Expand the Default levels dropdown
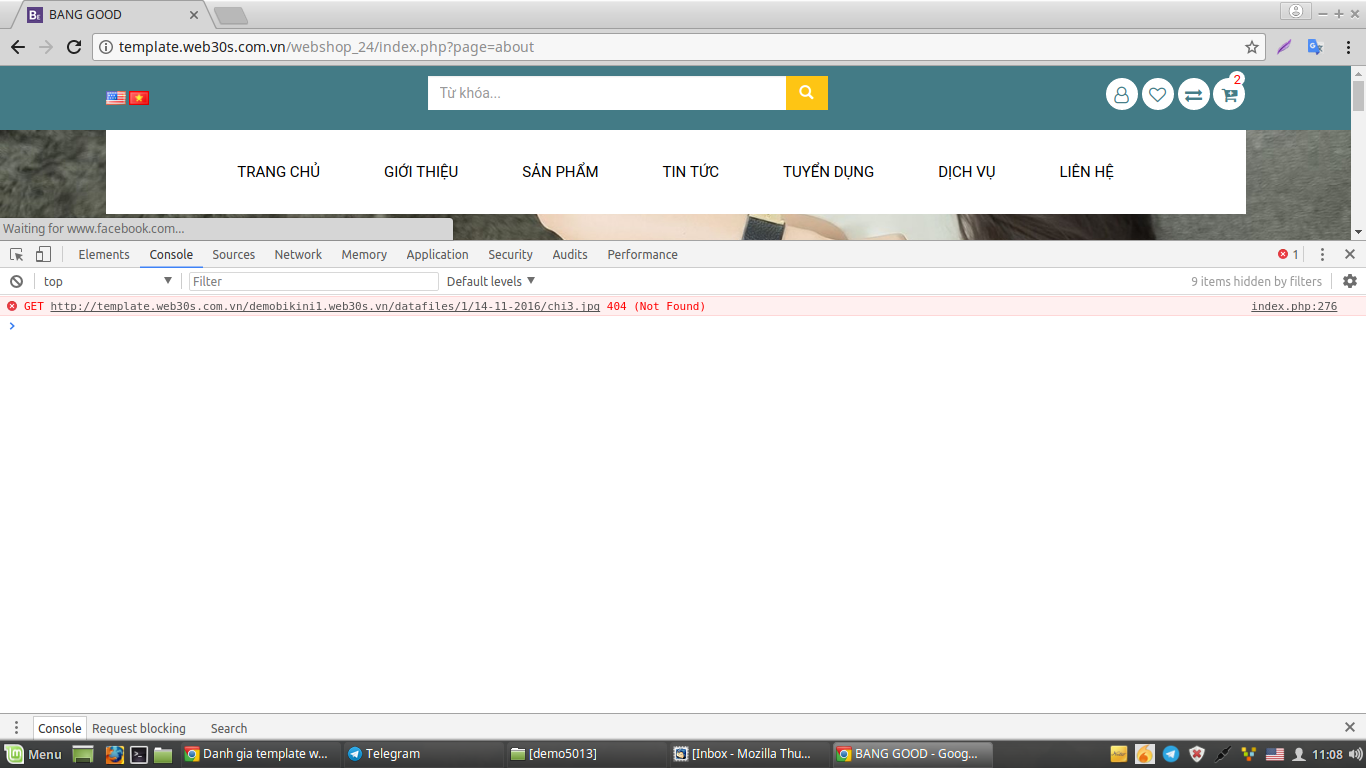The width and height of the screenshot is (1366, 768). tap(491, 281)
